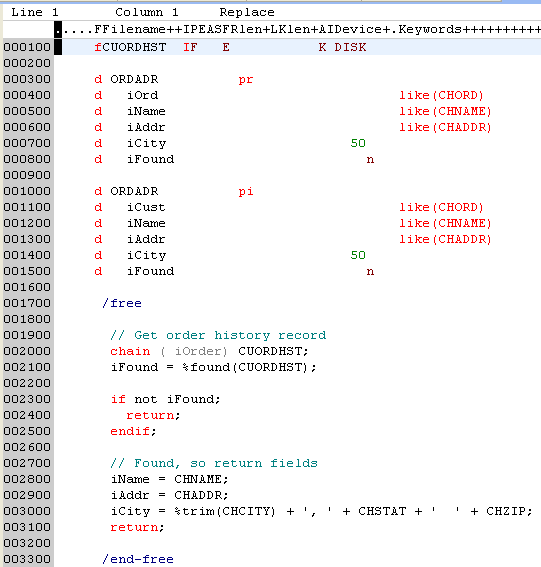The image size is (541, 567).
Task: Click the iCust parameter name
Action: [146, 207]
